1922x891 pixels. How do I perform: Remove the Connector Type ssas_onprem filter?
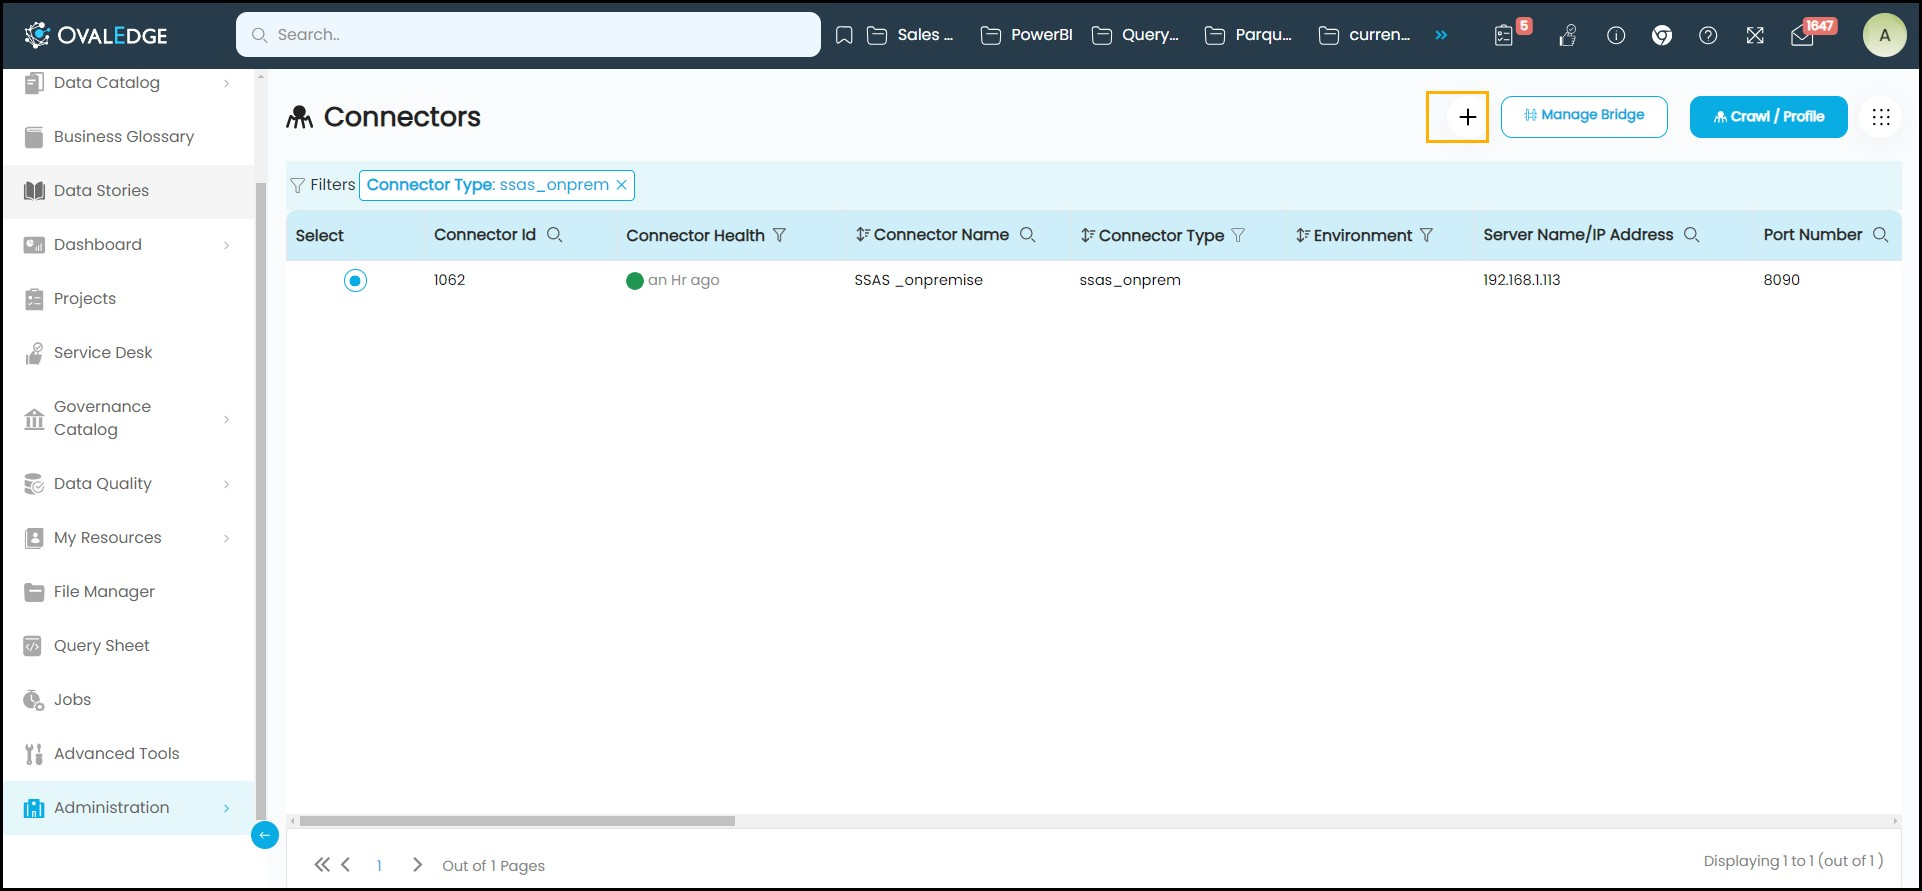point(621,185)
